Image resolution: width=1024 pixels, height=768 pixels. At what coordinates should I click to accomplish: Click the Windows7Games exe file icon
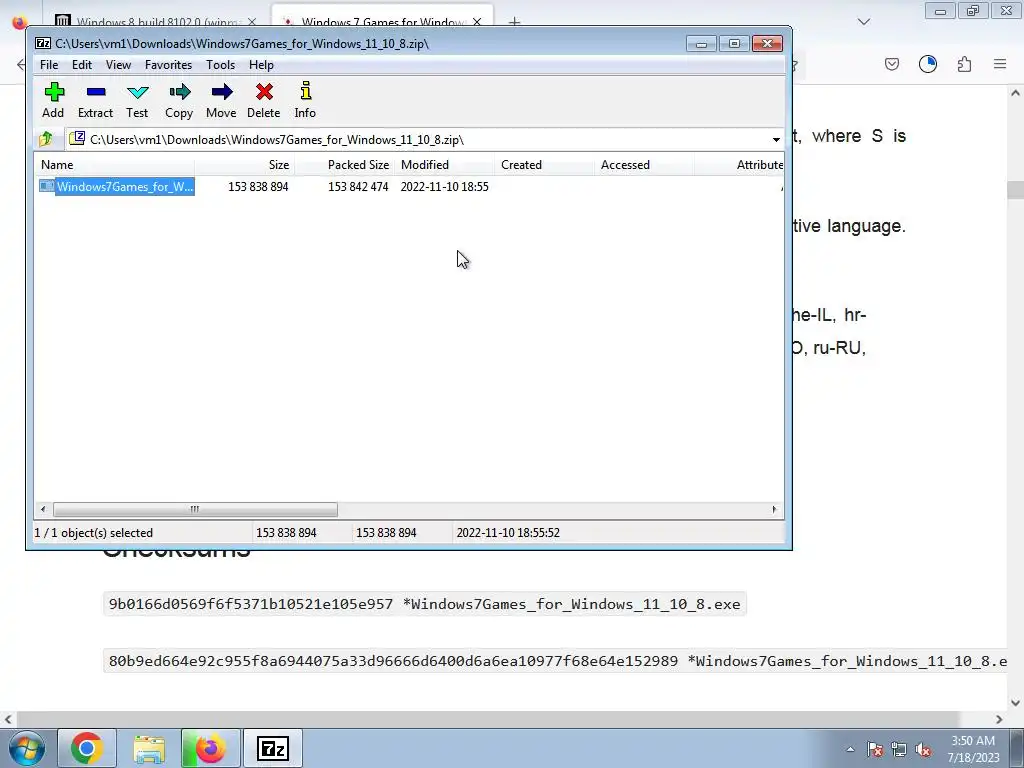(x=46, y=186)
